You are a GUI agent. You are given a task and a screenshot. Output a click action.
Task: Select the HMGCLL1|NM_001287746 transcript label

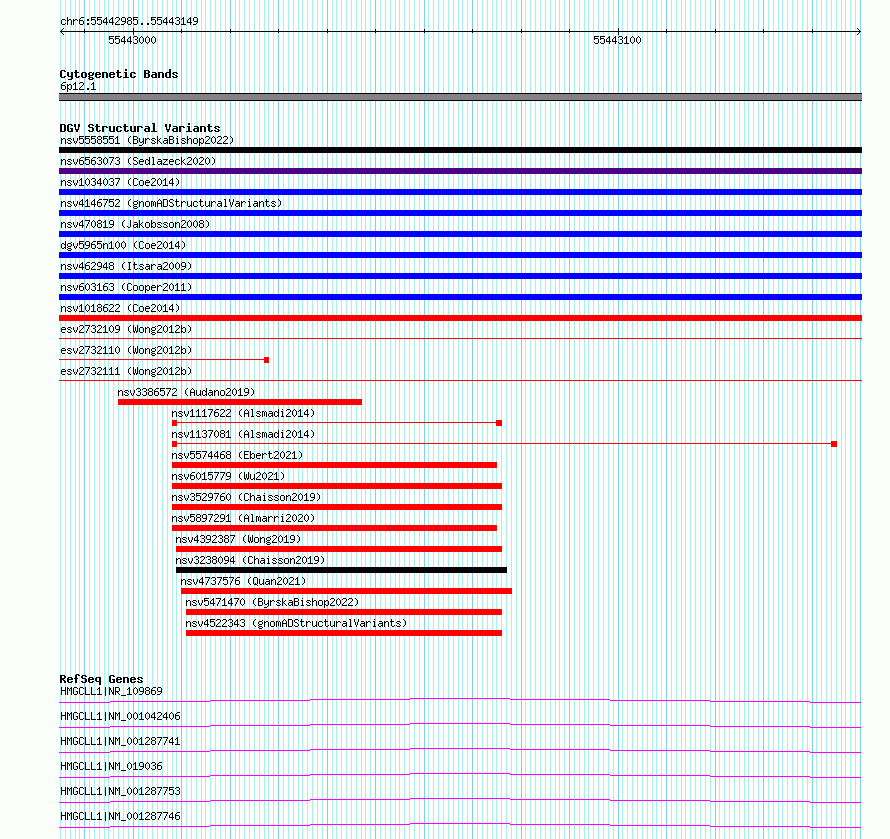click(120, 816)
